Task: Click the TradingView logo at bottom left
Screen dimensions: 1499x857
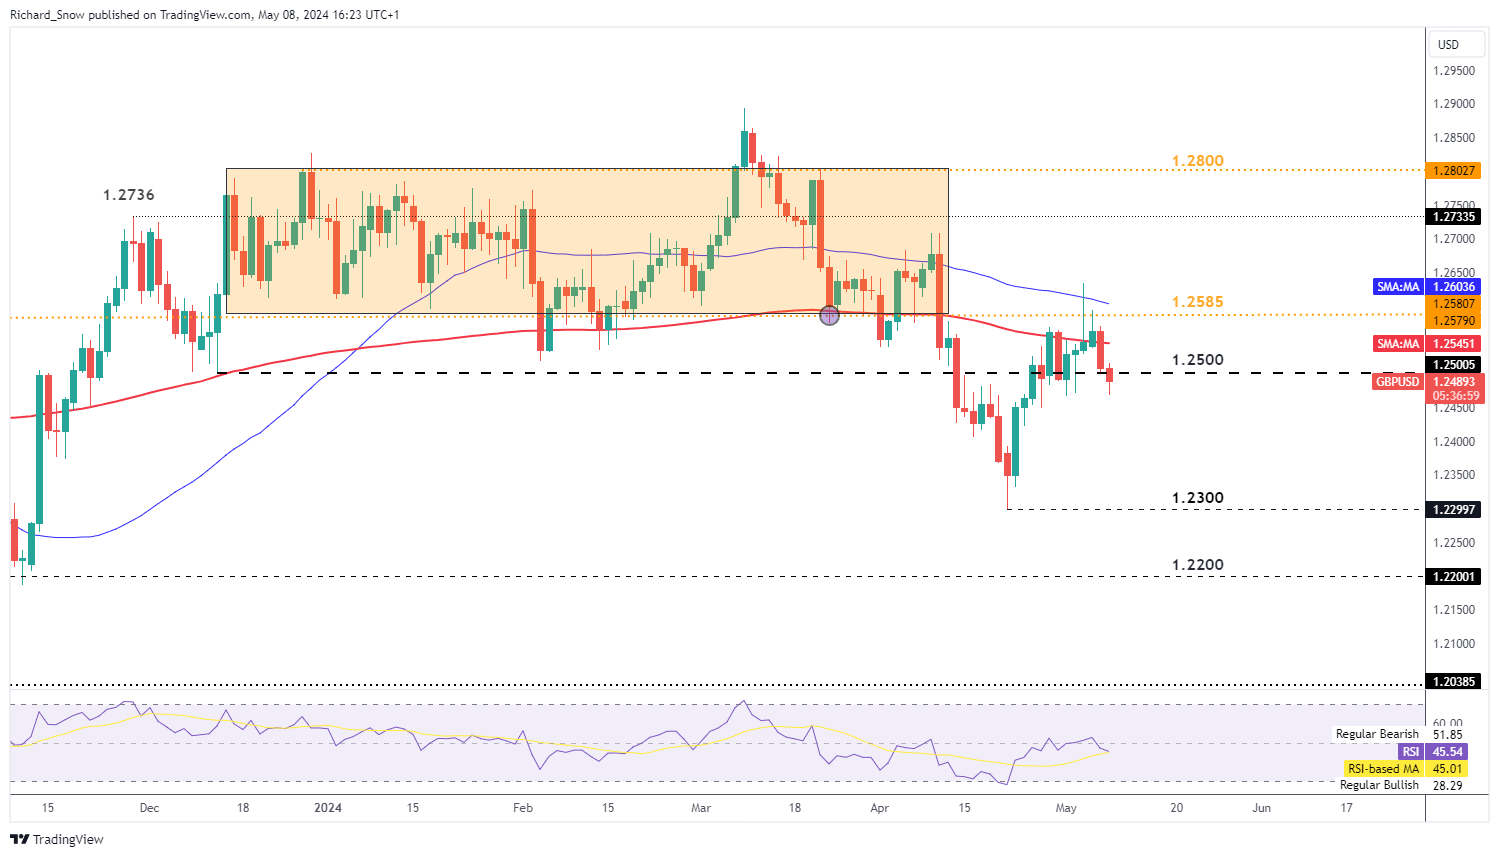Action: [x=58, y=839]
